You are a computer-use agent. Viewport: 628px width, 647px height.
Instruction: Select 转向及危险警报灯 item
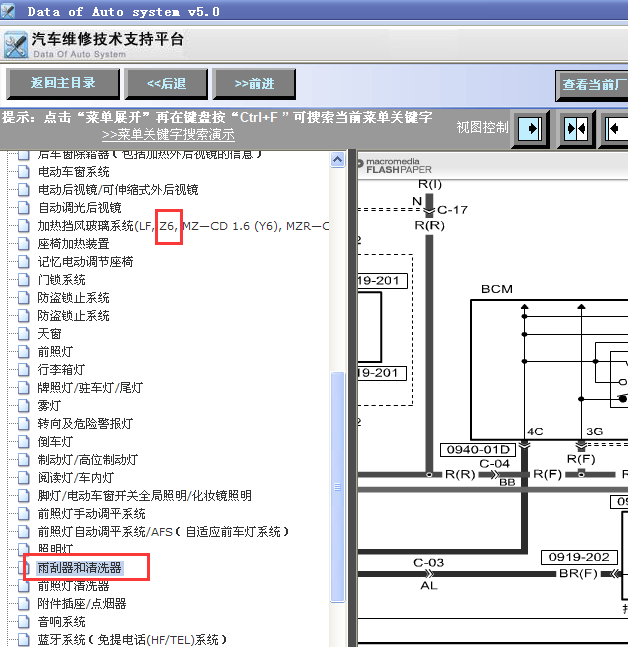coord(85,424)
